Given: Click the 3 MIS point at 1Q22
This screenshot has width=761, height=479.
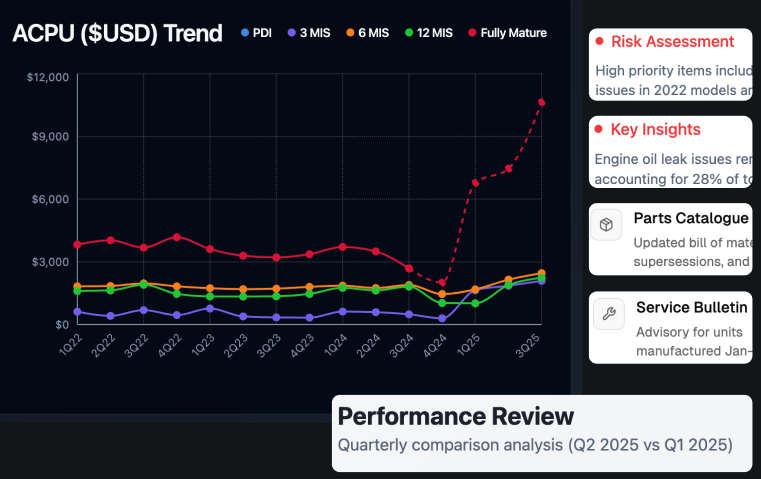Looking at the screenshot, I should [78, 312].
